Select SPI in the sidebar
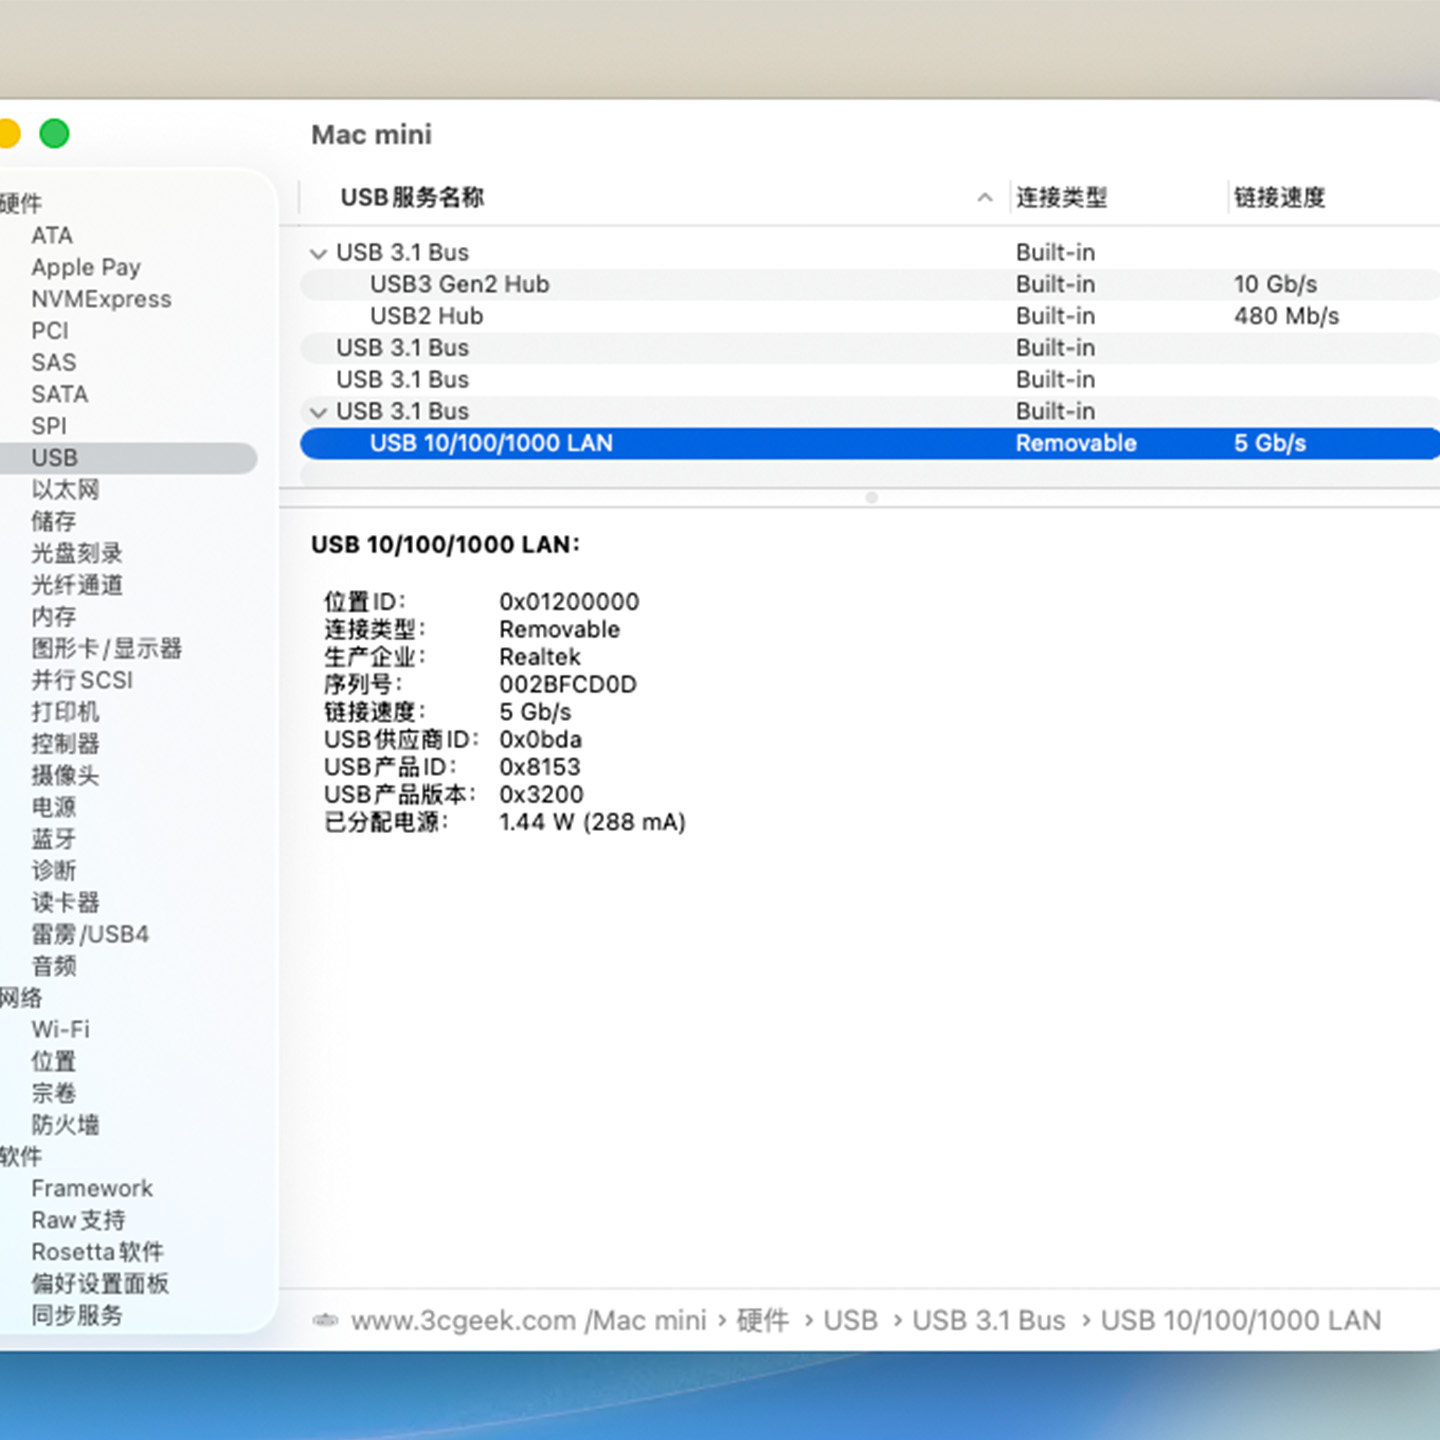The image size is (1440, 1440). pyautogui.click(x=49, y=426)
